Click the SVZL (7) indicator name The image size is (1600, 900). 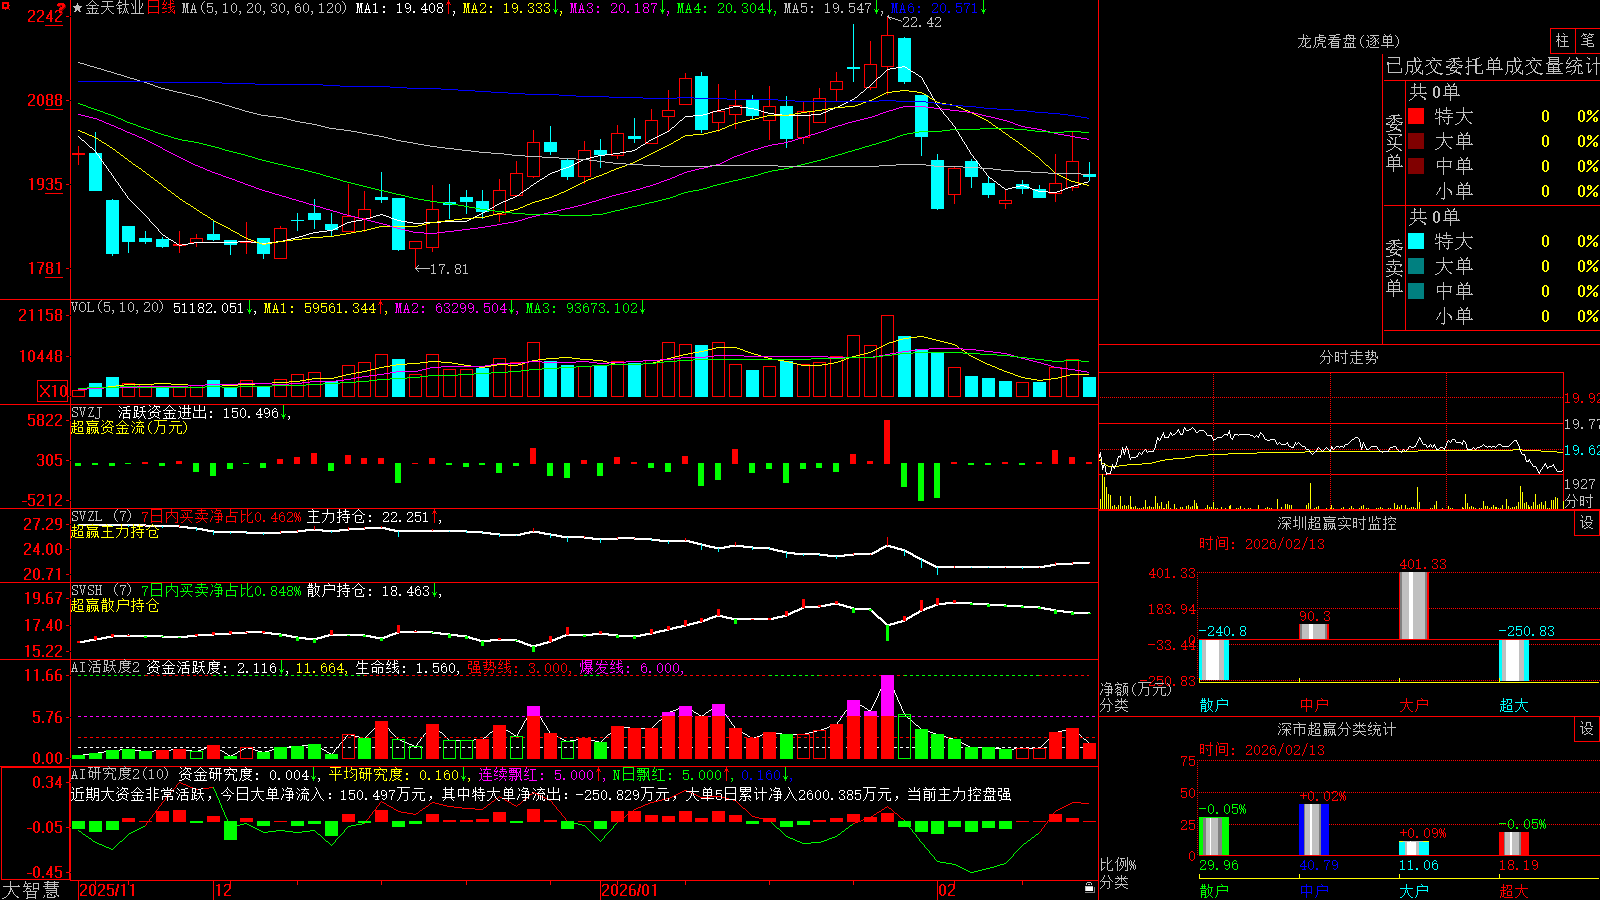pos(101,517)
